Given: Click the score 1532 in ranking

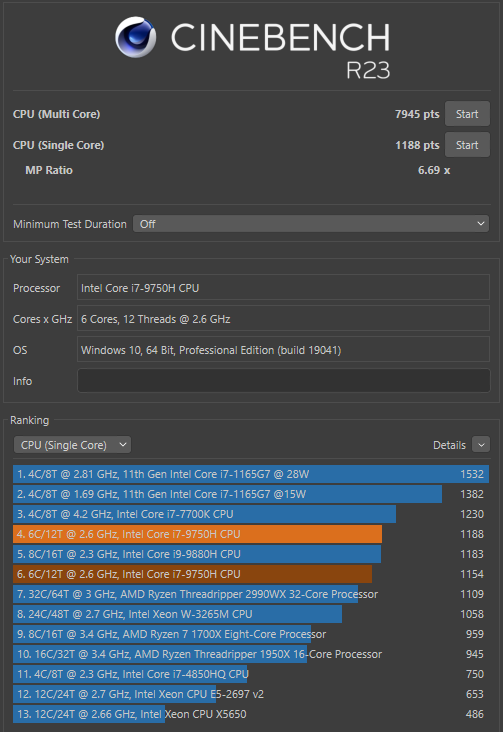Looking at the screenshot, I should point(472,474).
